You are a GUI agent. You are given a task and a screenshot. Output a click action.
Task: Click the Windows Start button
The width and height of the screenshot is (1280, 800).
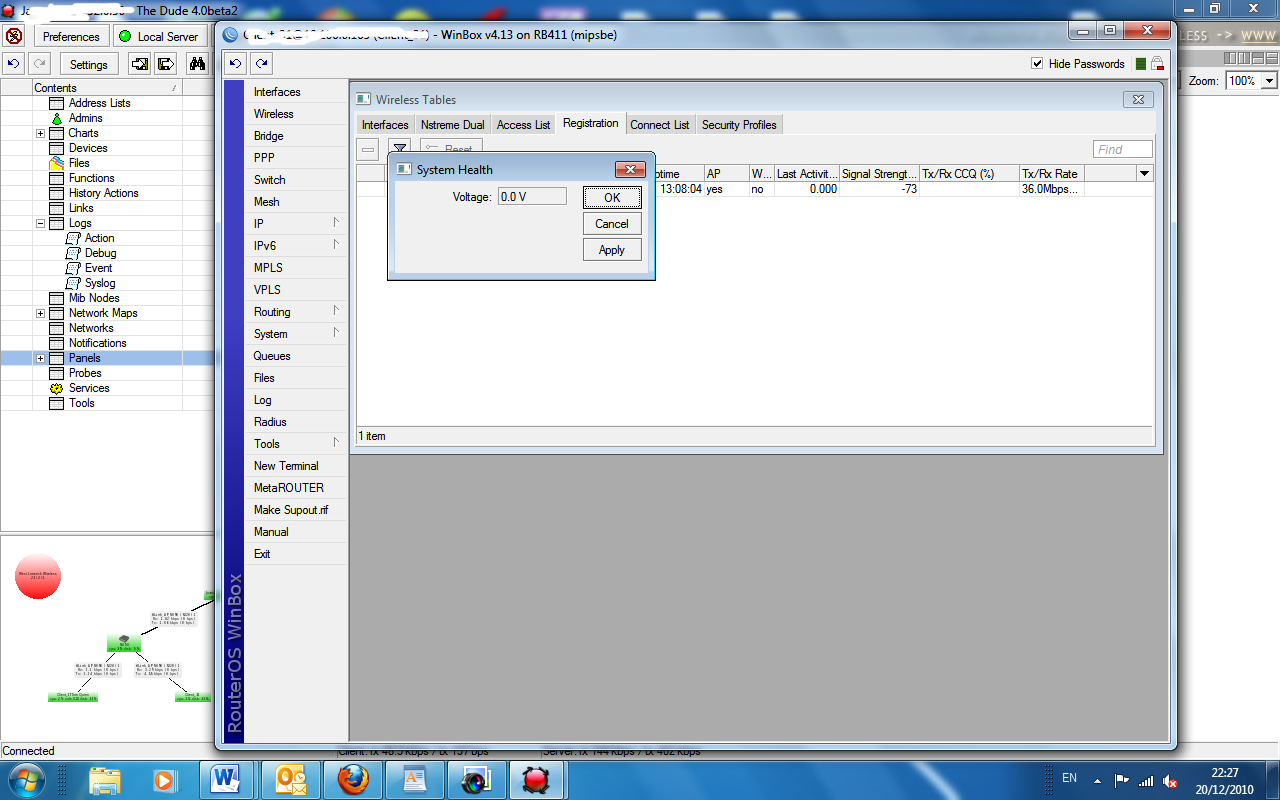pos(24,779)
